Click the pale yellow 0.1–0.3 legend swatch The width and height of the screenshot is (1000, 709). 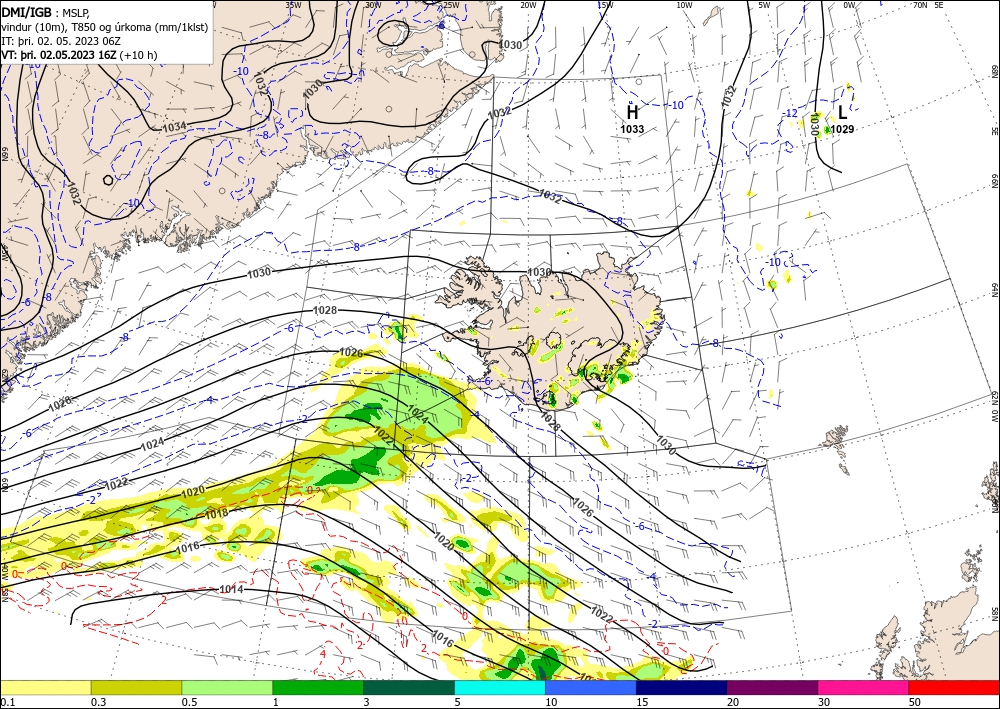click(x=45, y=687)
